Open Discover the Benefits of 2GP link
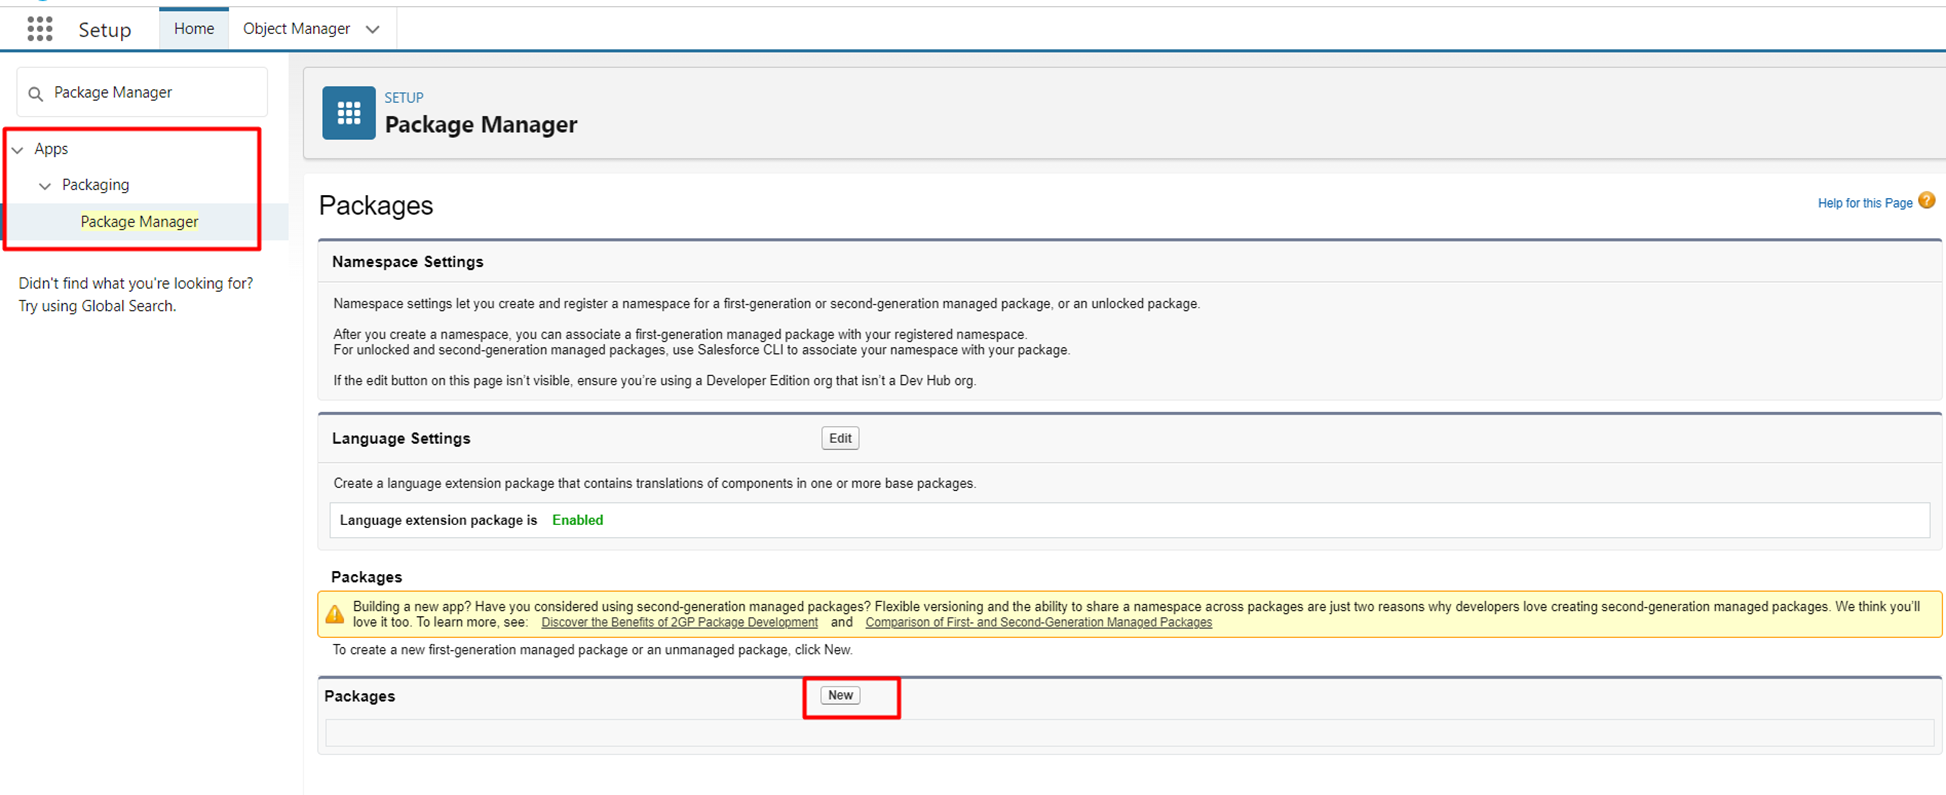The width and height of the screenshot is (1946, 795). [x=679, y=622]
